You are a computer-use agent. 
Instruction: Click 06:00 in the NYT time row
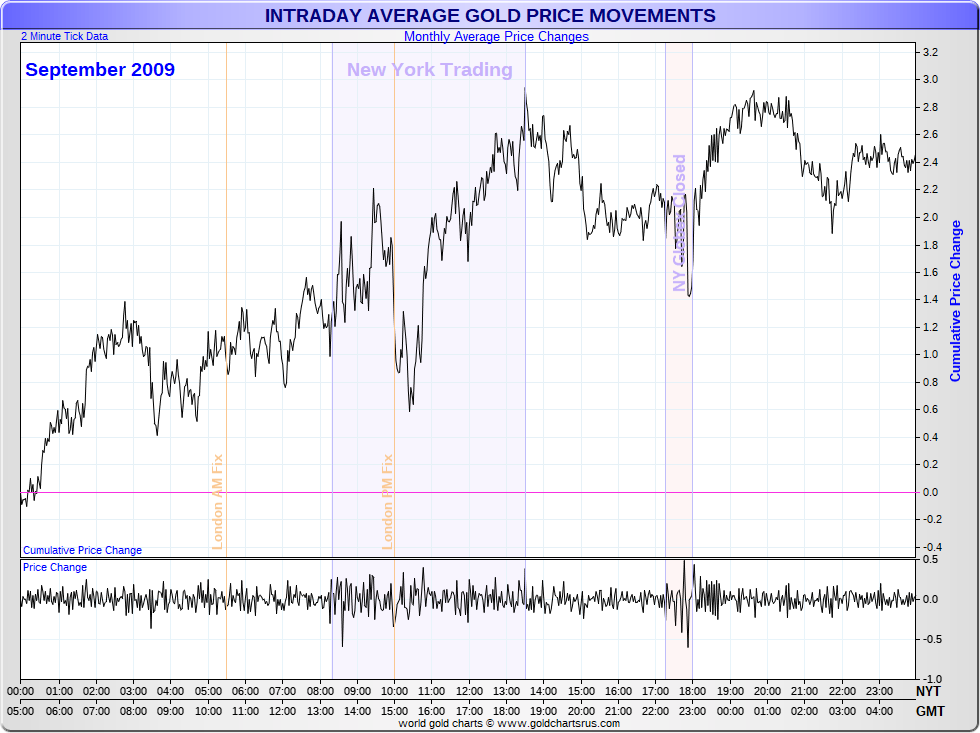[245, 691]
